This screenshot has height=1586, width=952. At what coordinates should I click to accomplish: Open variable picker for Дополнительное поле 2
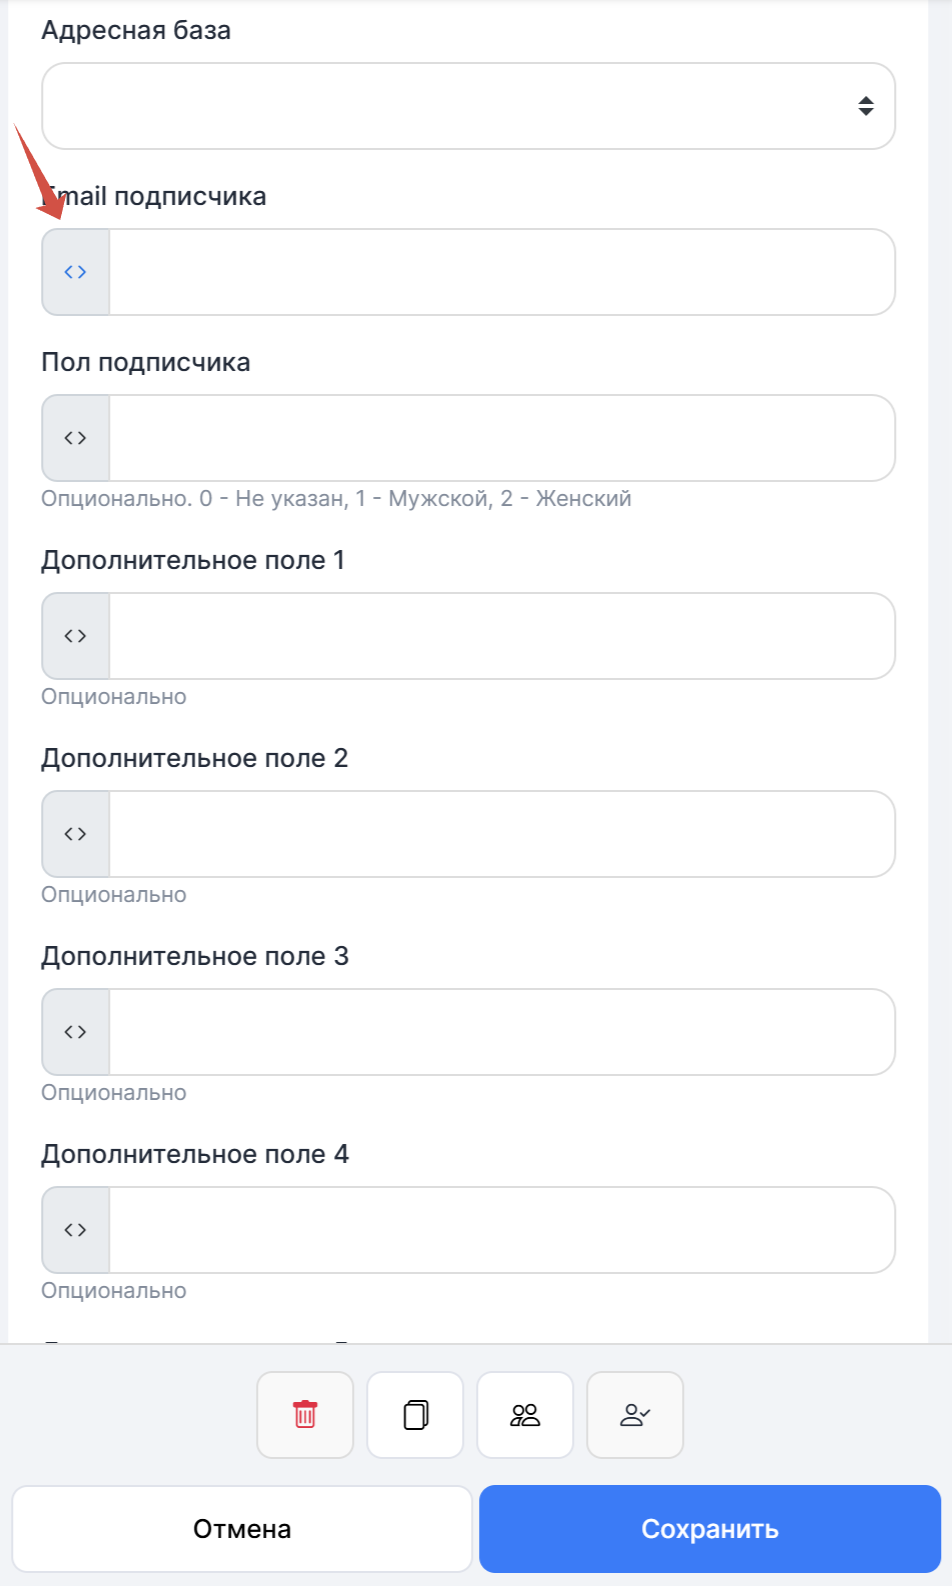coord(76,834)
